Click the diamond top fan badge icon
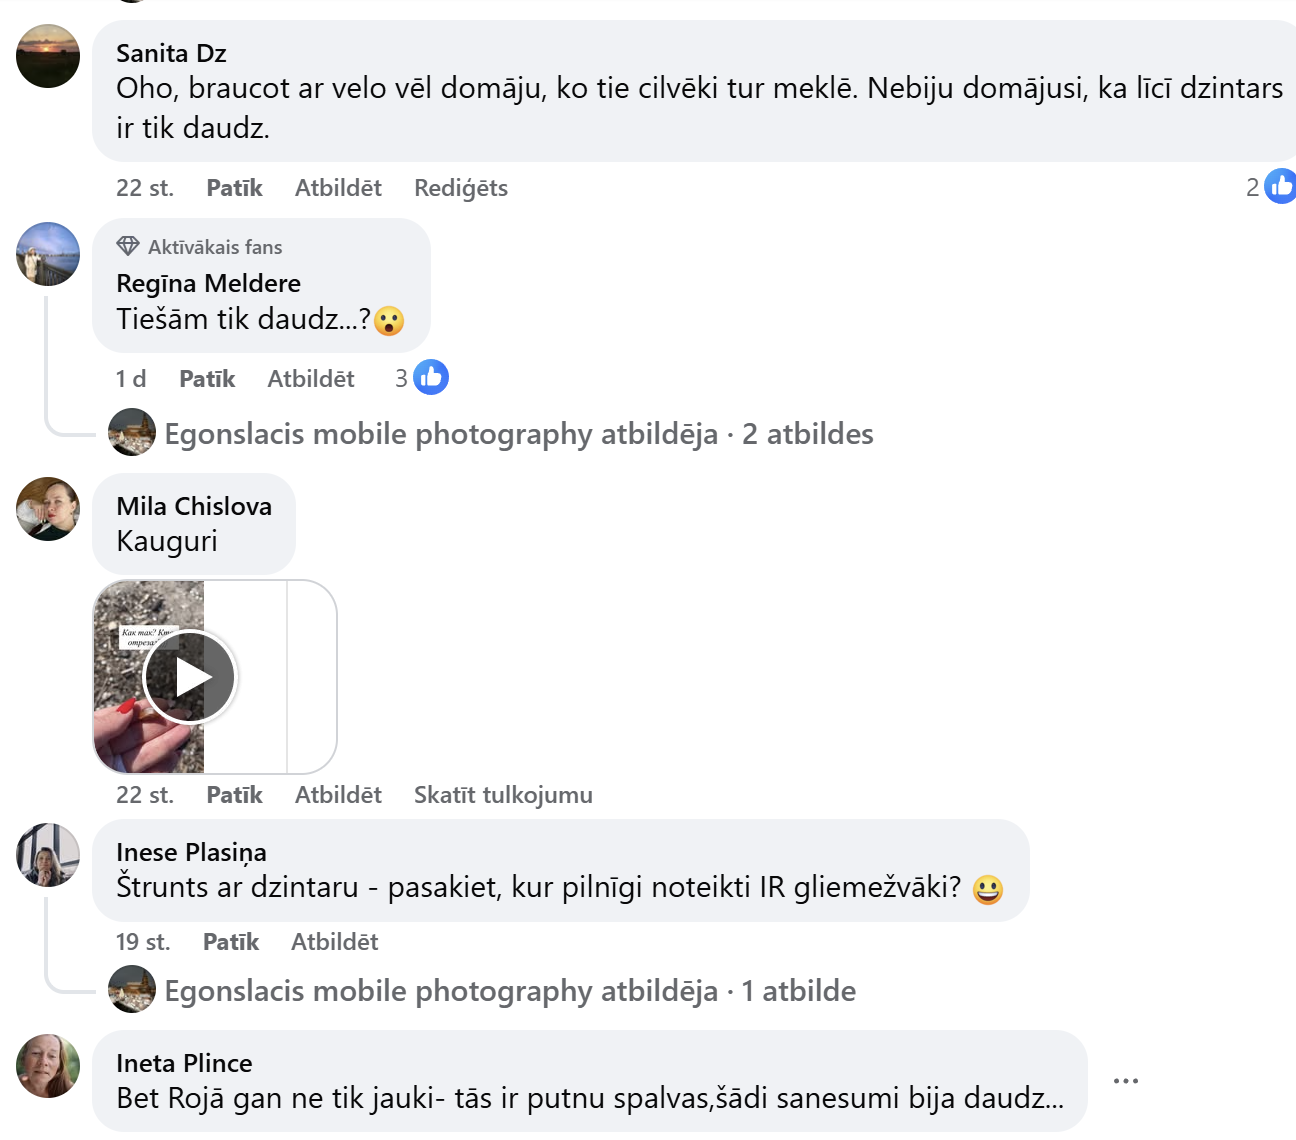Viewport: 1296px width, 1140px height. coord(128,246)
